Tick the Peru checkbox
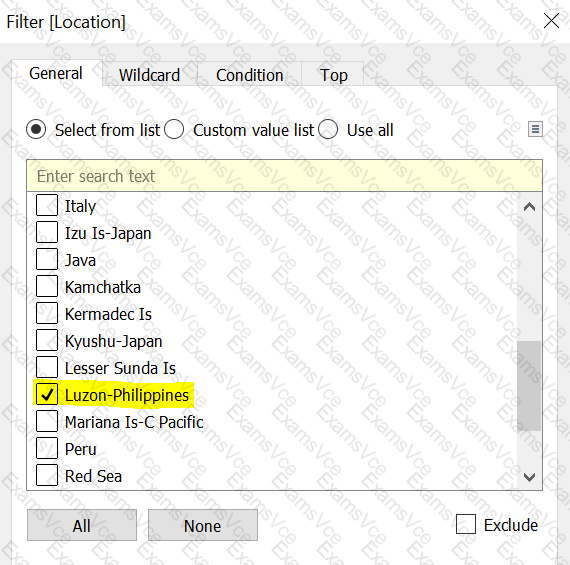Image resolution: width=570 pixels, height=565 pixels. tap(47, 448)
